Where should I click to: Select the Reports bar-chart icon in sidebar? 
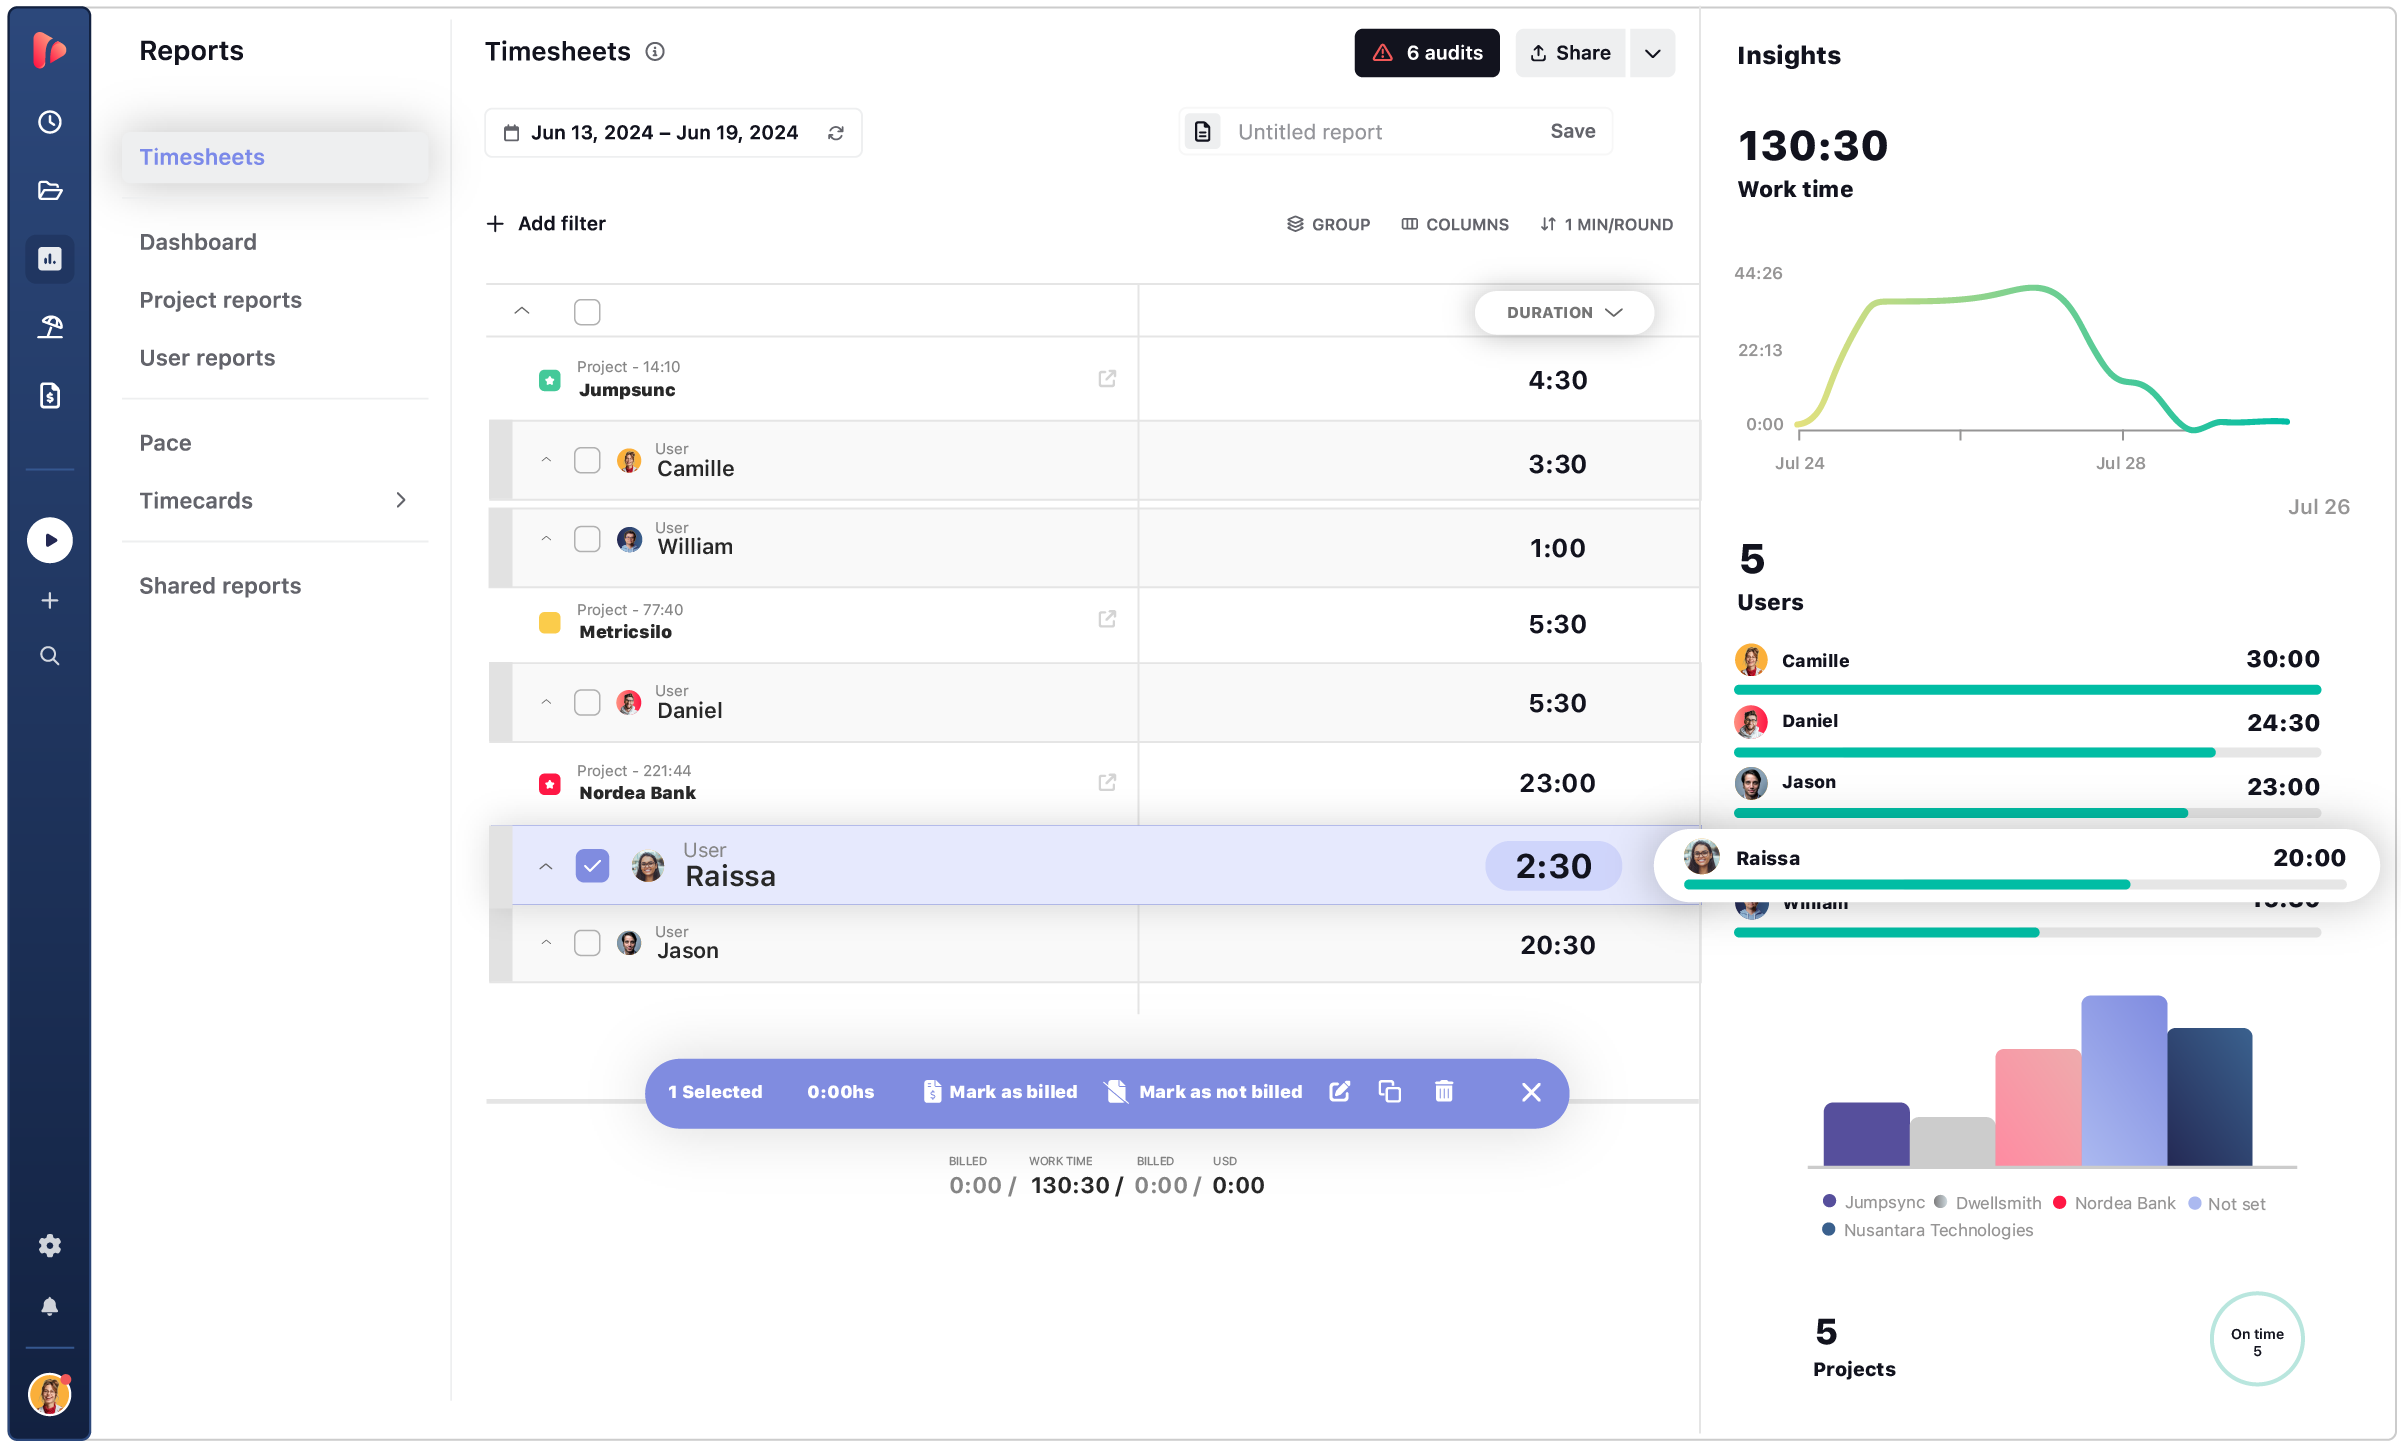(49, 259)
